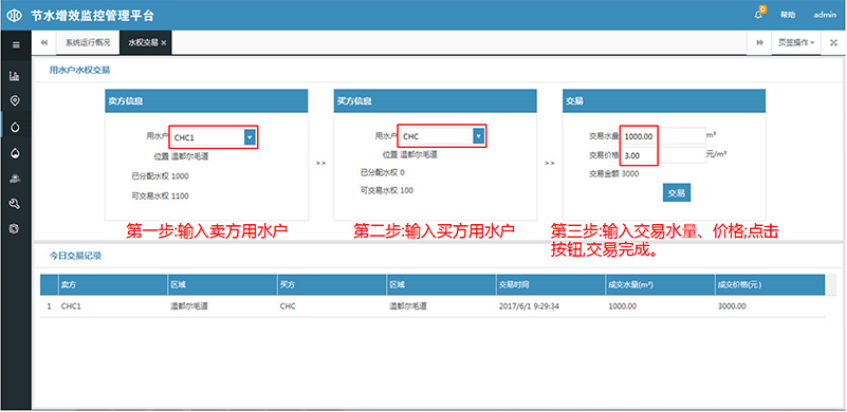This screenshot has height=412, width=847.
Task: Open the wrench tools sidebar icon
Action: click(x=15, y=204)
